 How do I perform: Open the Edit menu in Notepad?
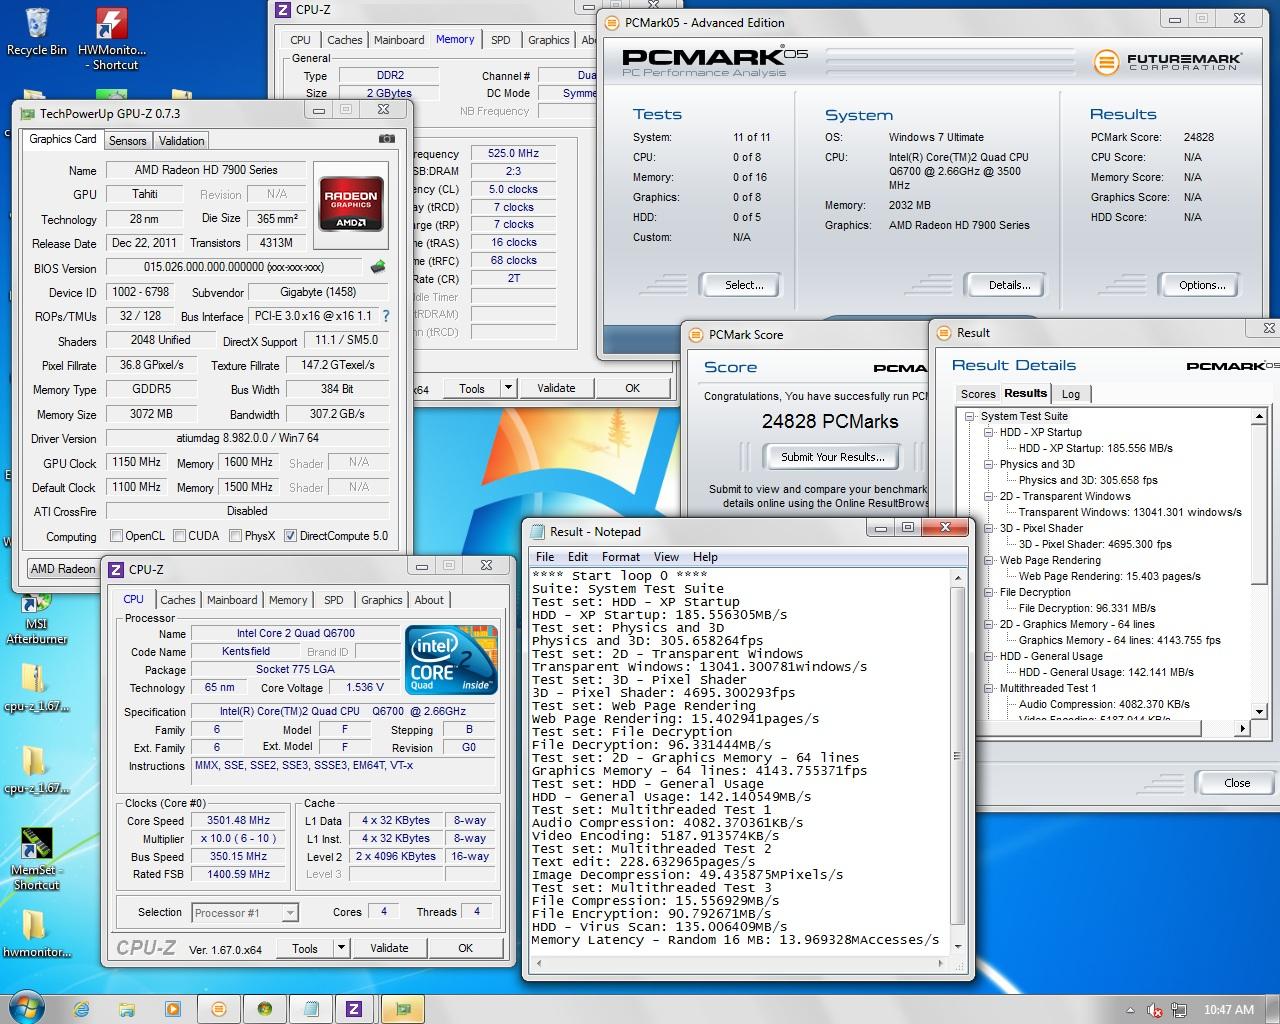[578, 557]
